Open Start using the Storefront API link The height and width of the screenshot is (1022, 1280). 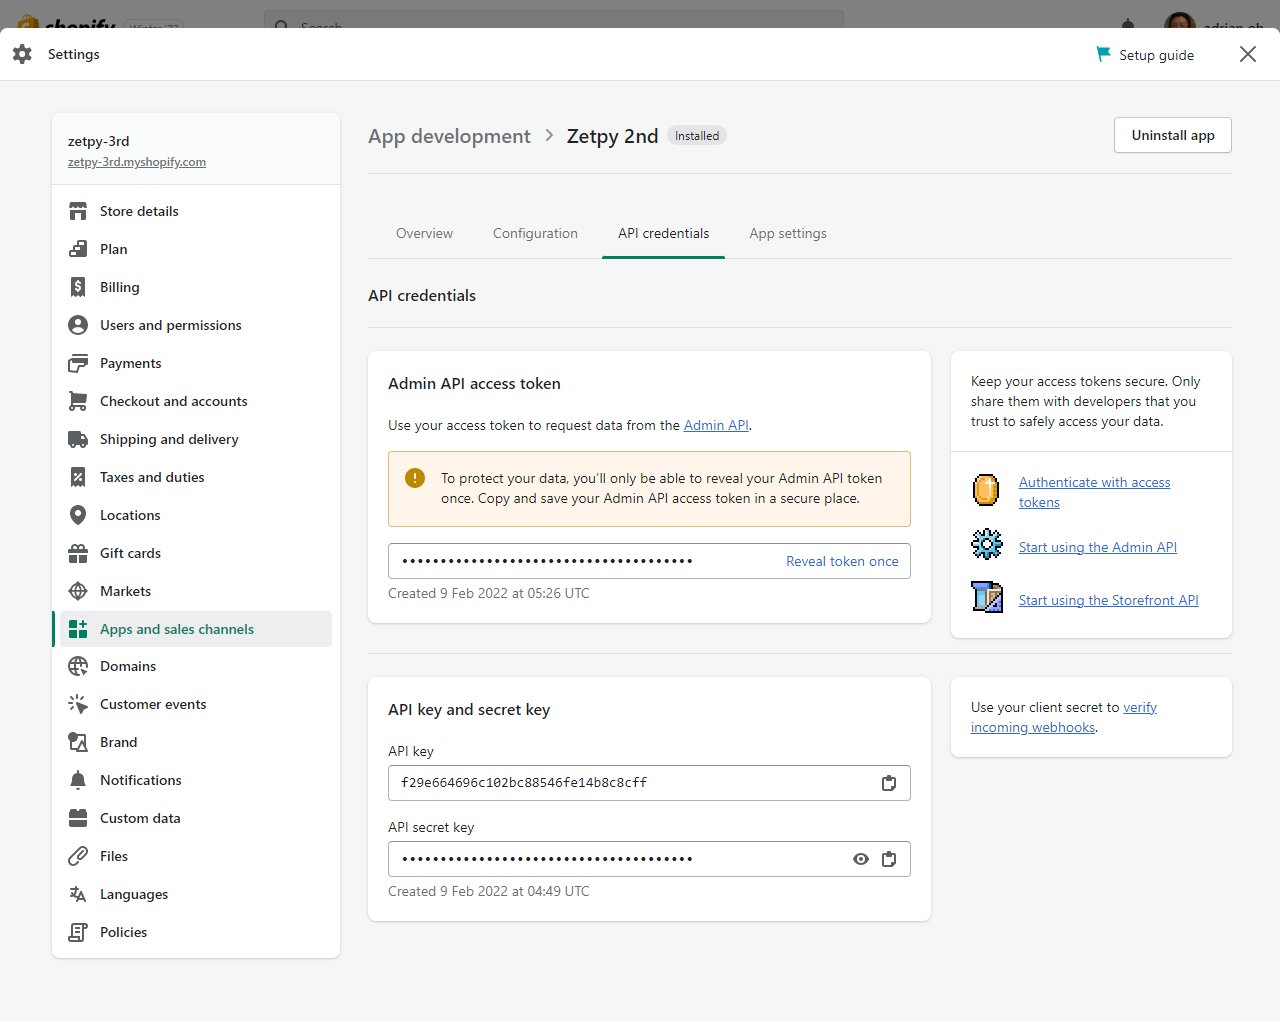point(1108,600)
